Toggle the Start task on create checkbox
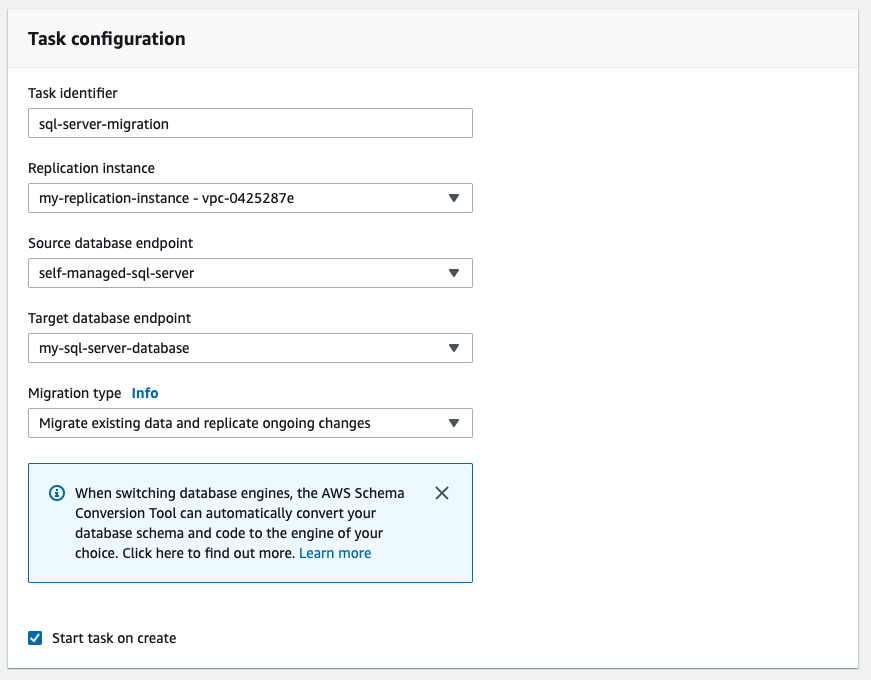This screenshot has height=680, width=871. tap(34, 637)
